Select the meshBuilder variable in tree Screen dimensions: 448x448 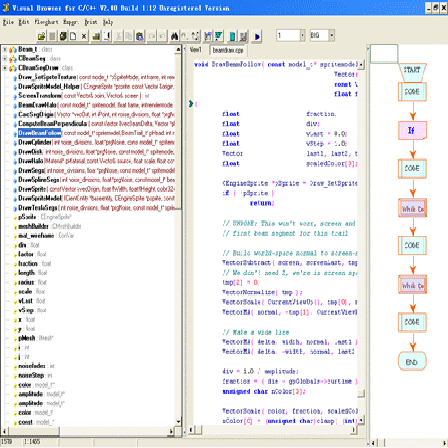(33, 226)
